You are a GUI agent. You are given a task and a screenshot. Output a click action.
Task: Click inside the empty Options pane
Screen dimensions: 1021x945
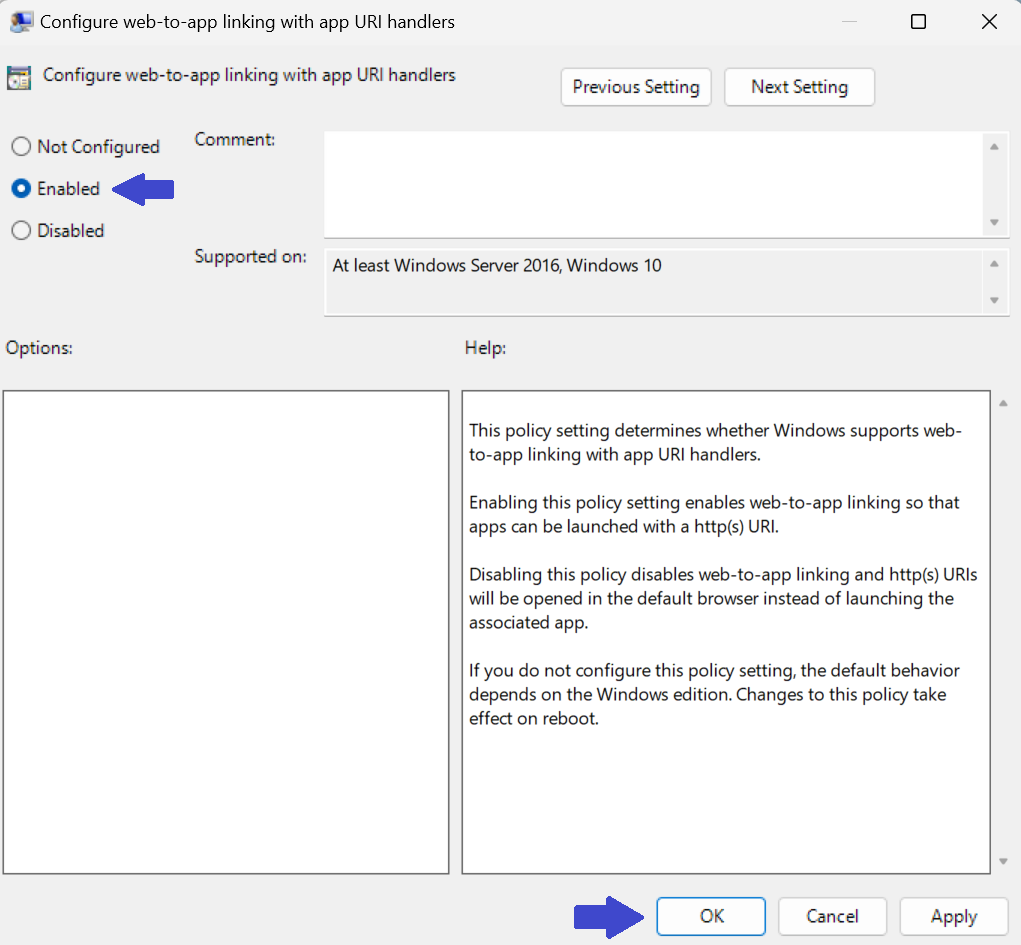225,632
